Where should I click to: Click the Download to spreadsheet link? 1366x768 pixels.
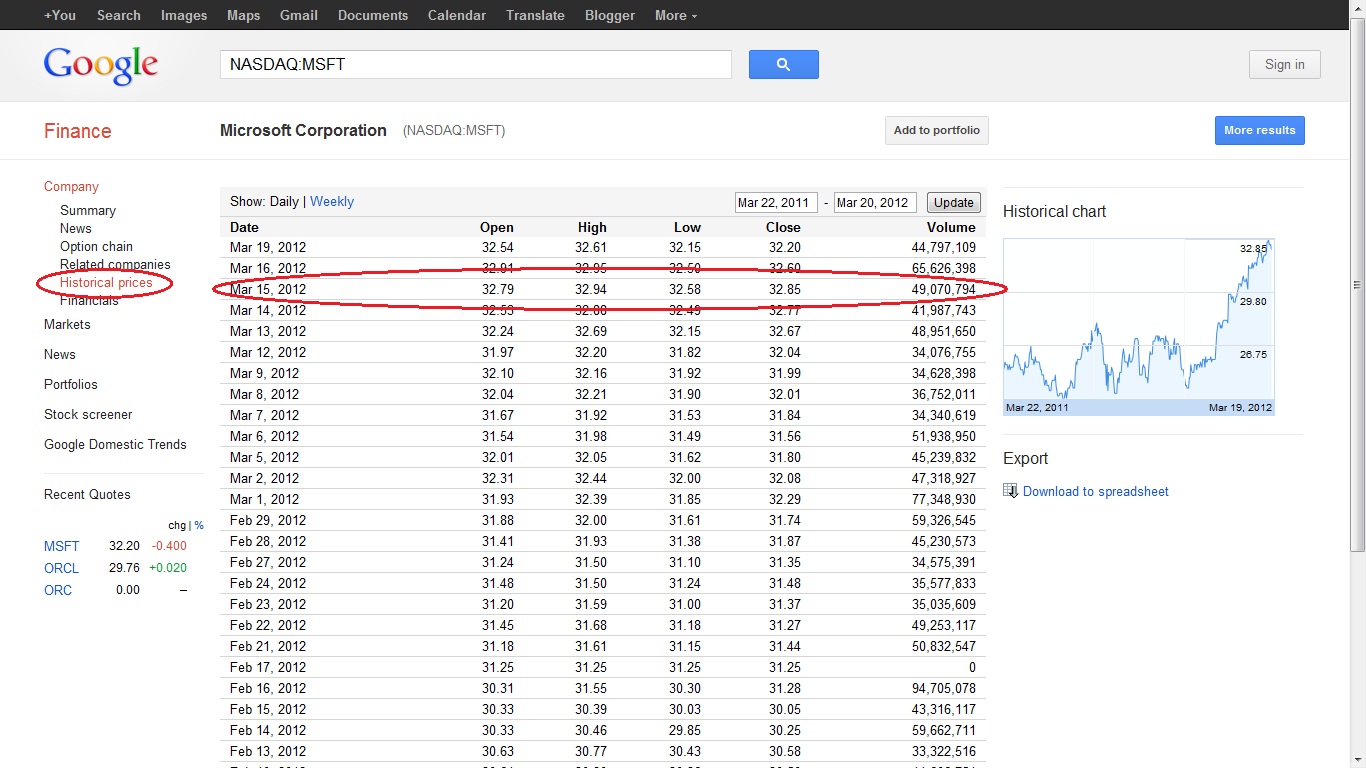(x=1095, y=491)
